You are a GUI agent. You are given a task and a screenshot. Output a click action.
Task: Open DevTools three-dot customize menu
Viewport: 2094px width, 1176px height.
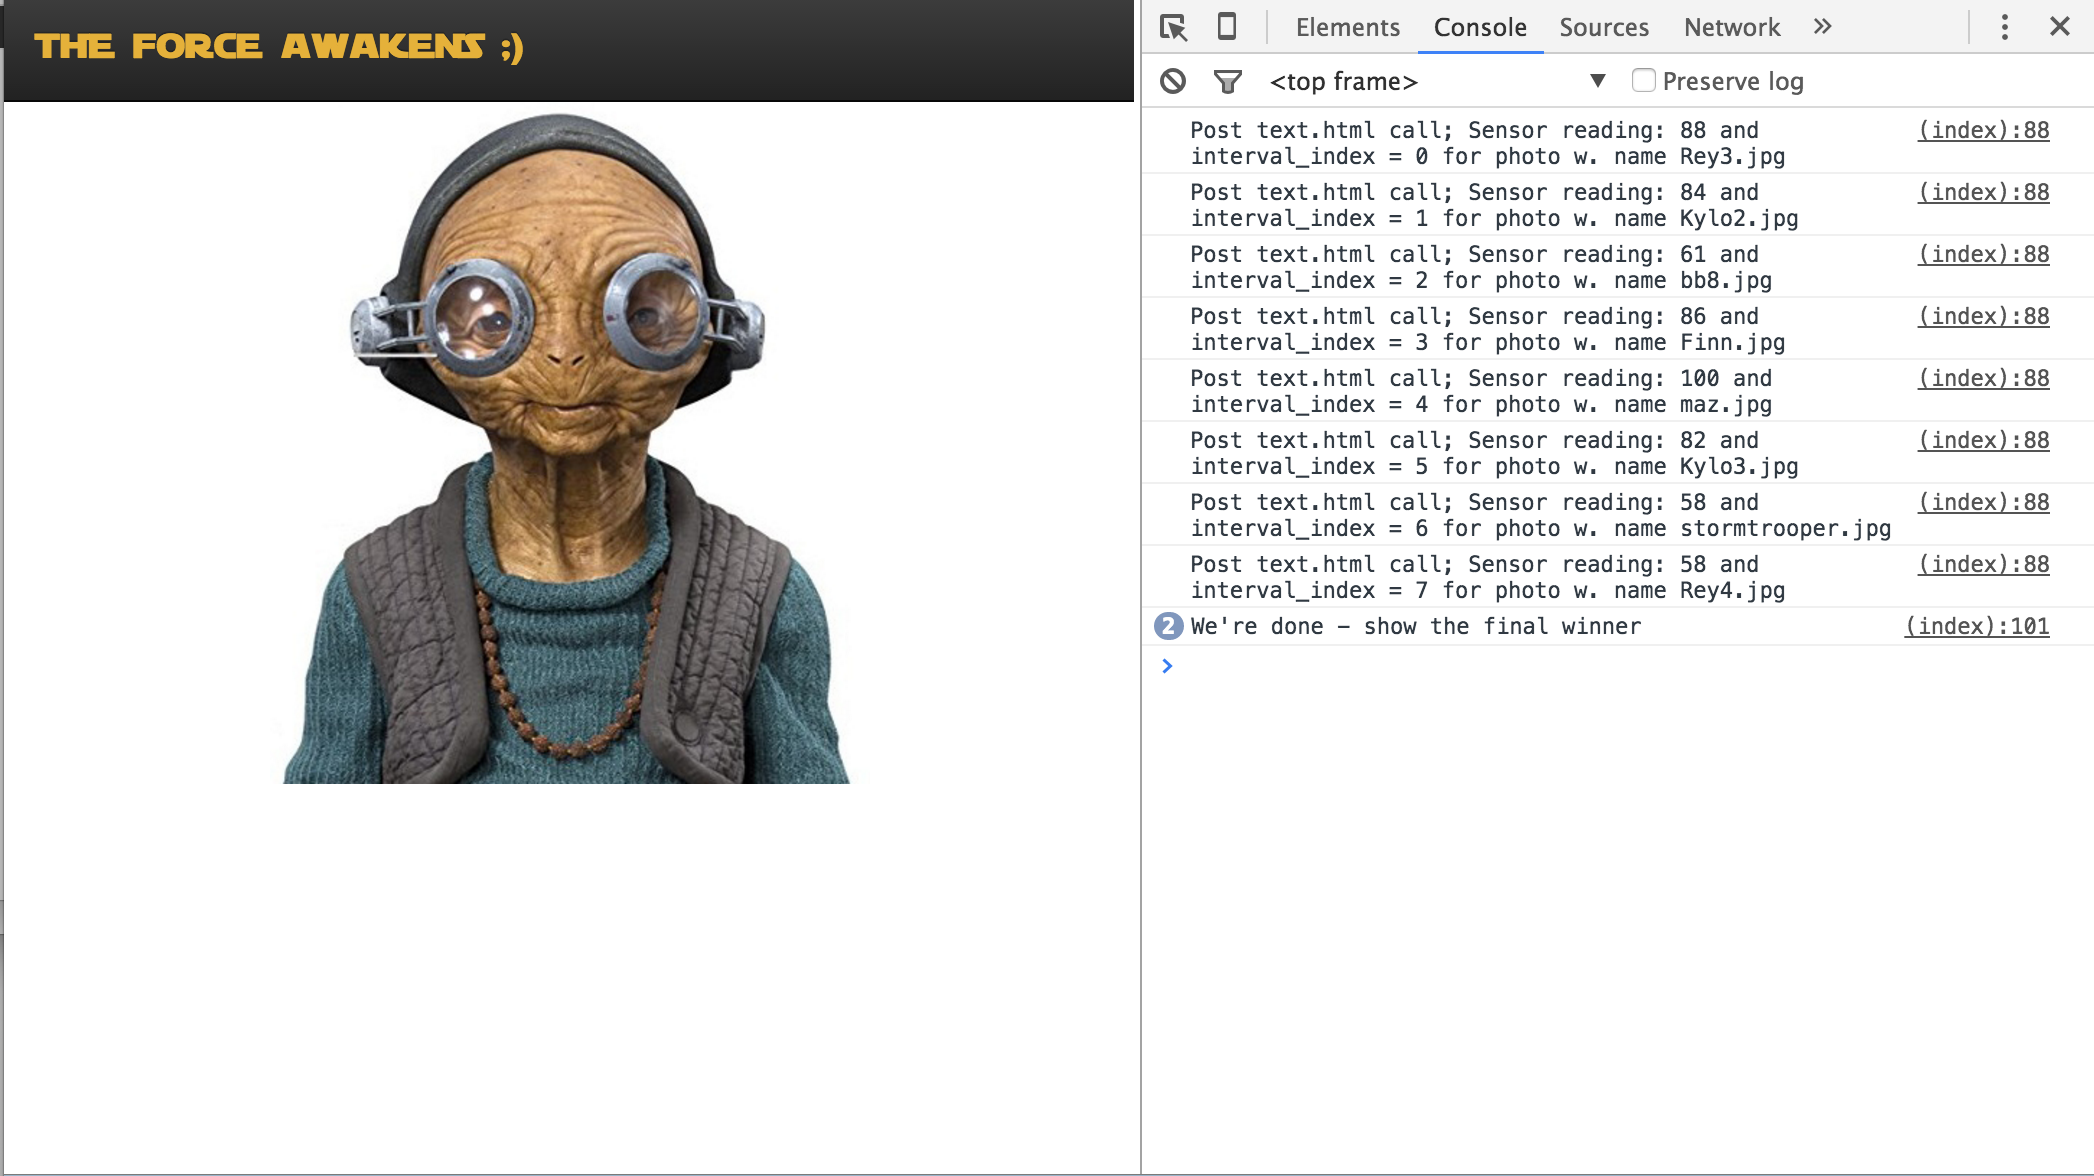point(2004,27)
